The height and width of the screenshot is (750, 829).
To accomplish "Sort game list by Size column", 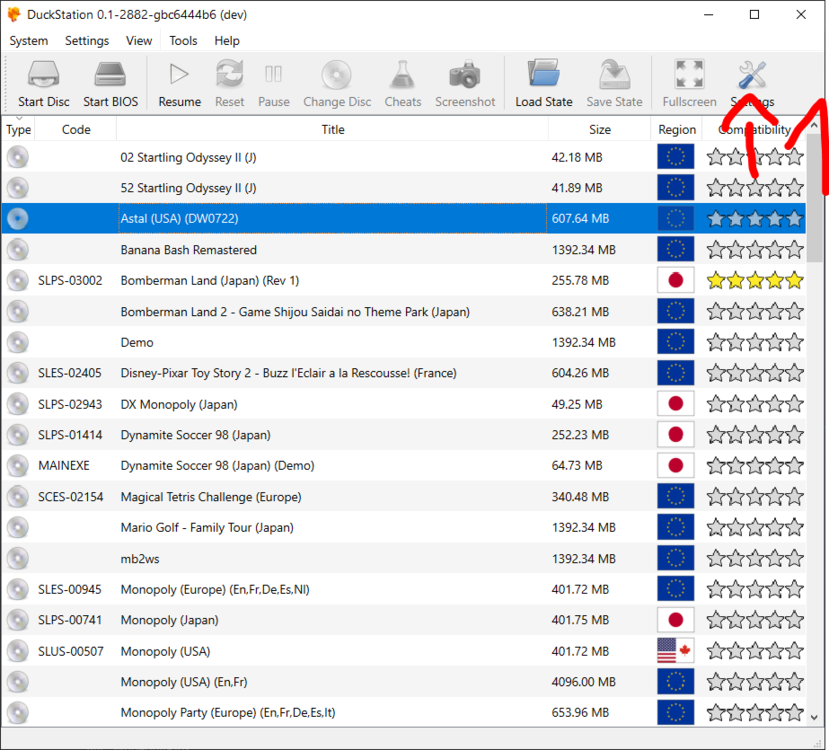I will 599,129.
